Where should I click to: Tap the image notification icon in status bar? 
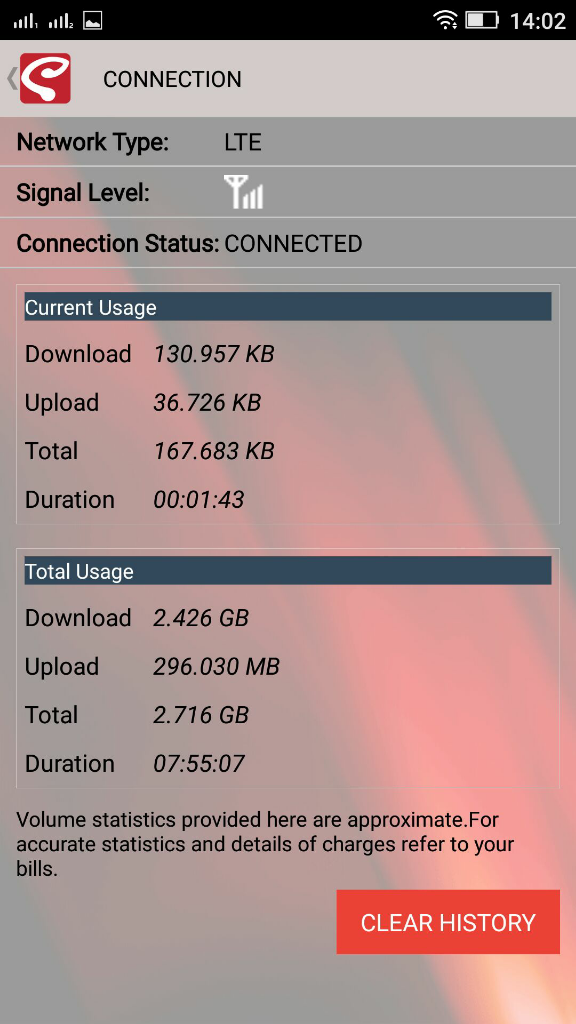tap(93, 20)
